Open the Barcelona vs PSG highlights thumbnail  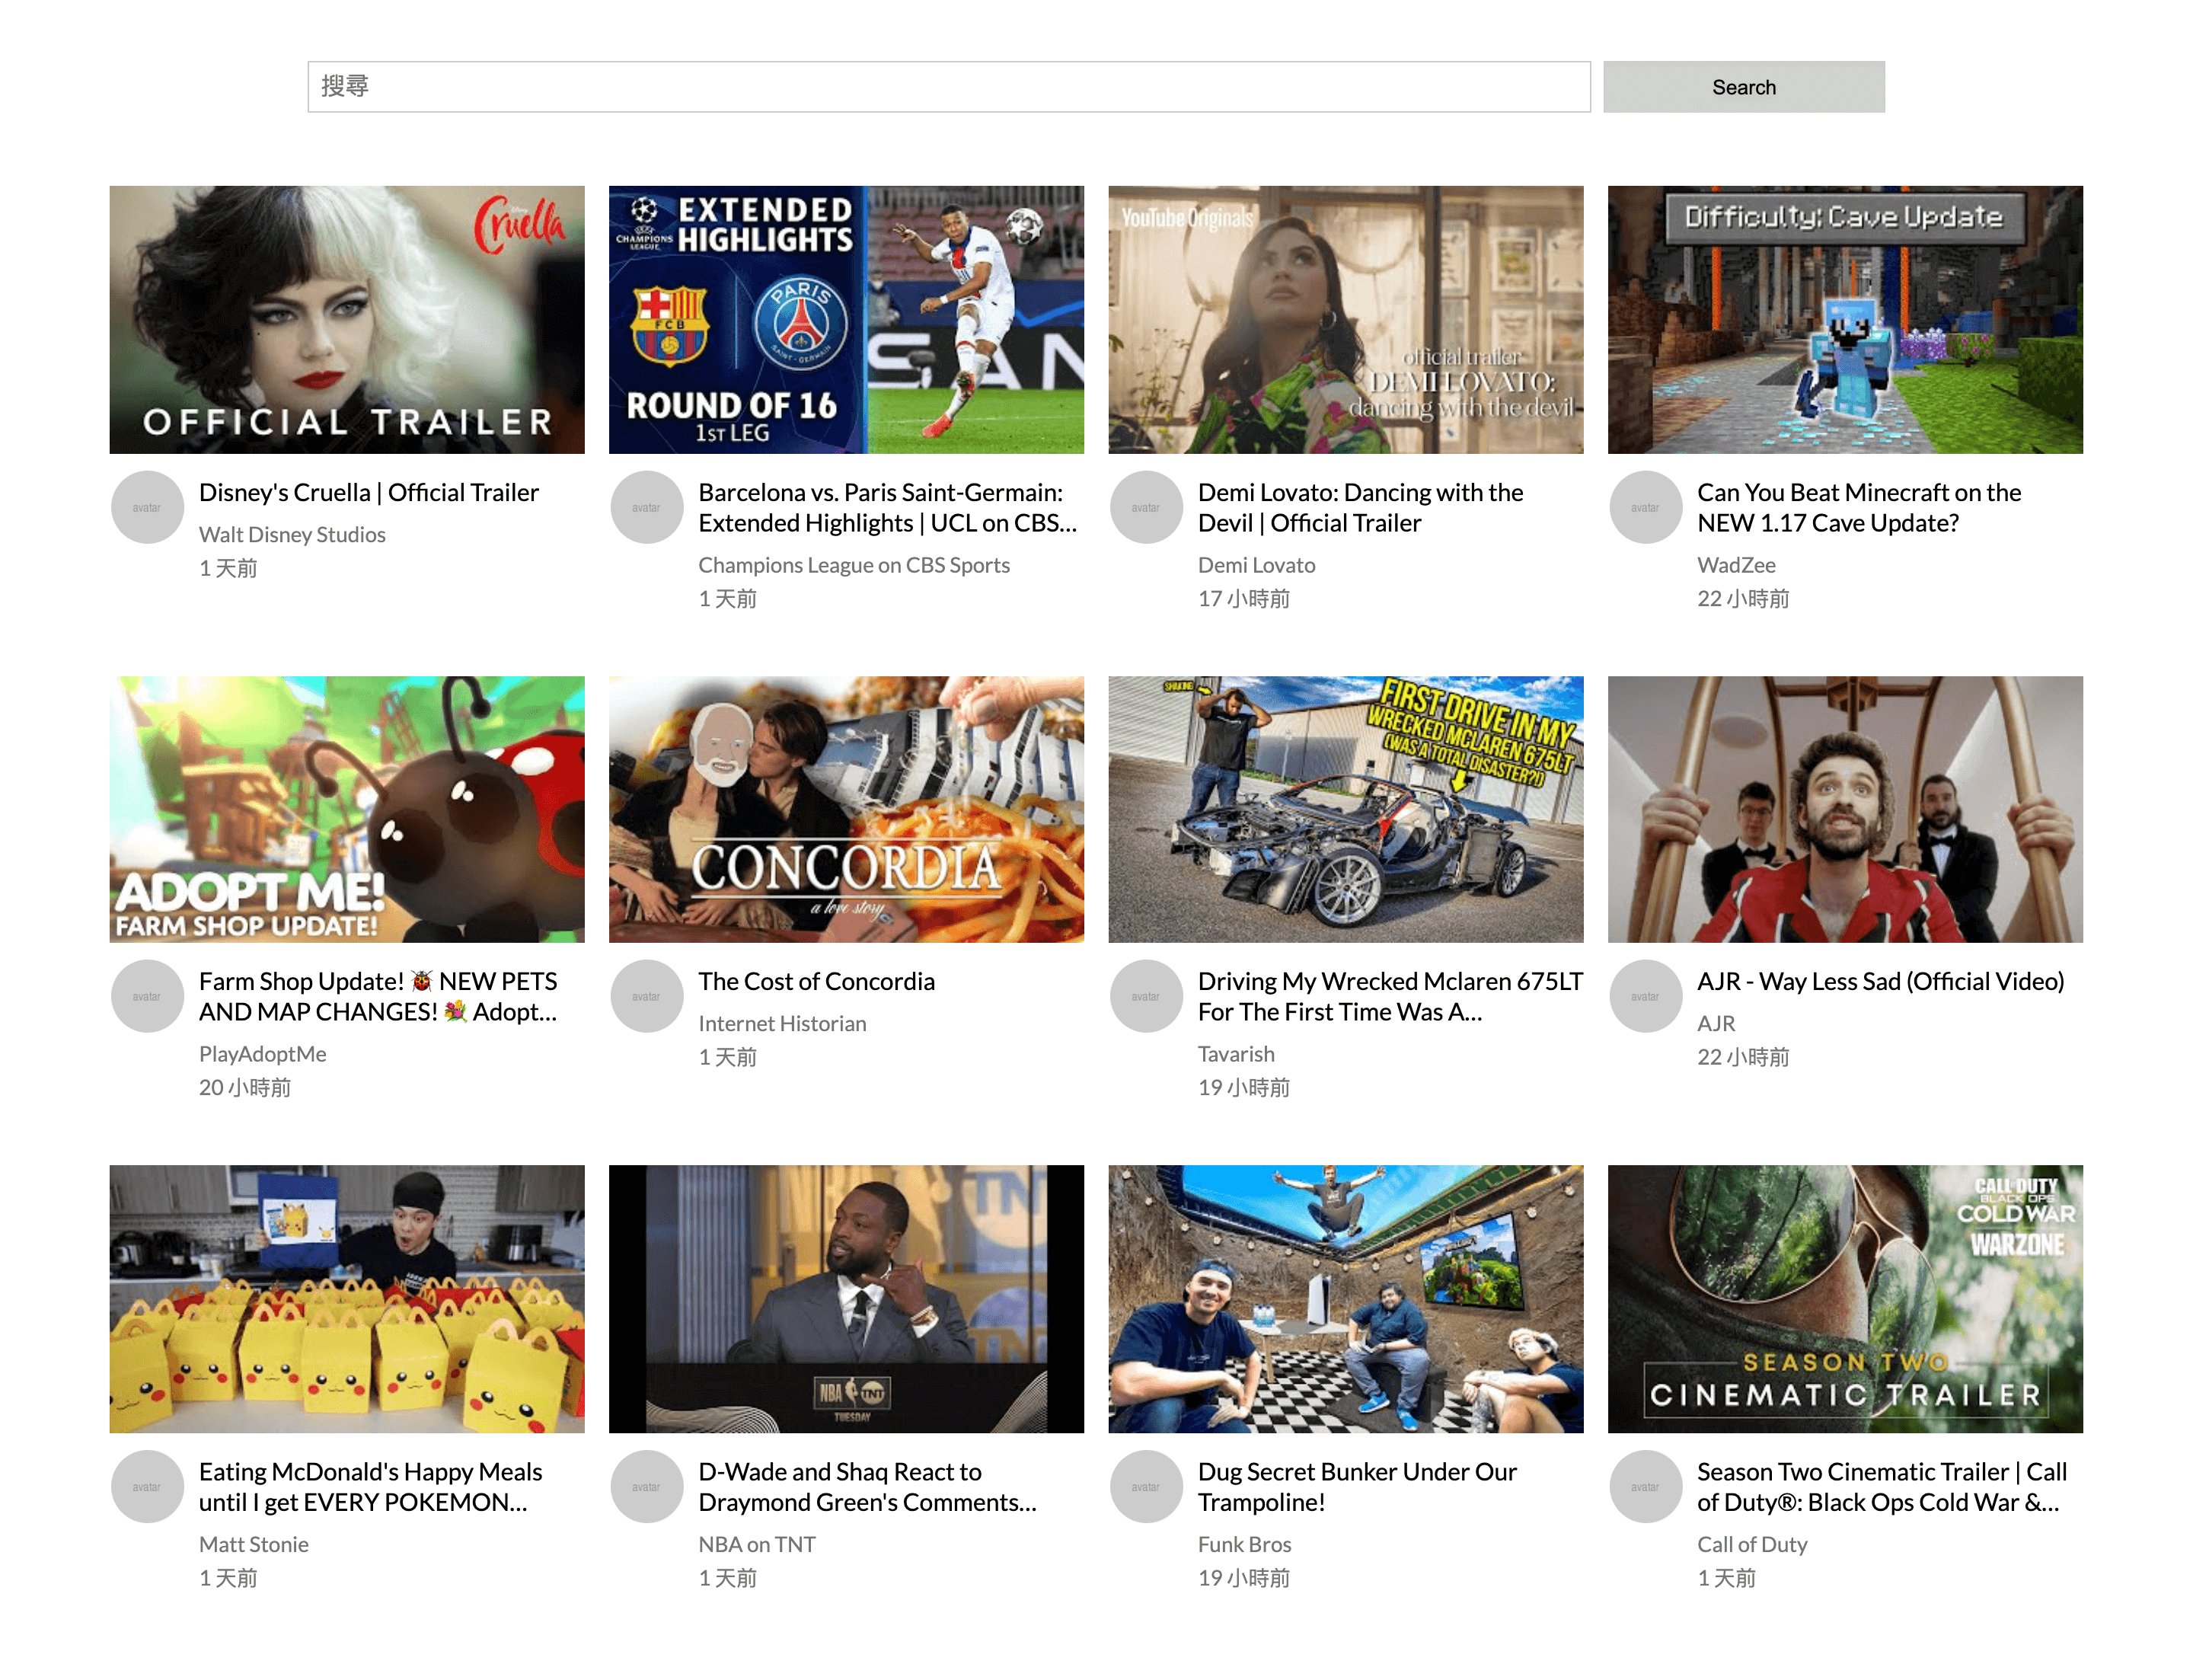click(x=846, y=319)
